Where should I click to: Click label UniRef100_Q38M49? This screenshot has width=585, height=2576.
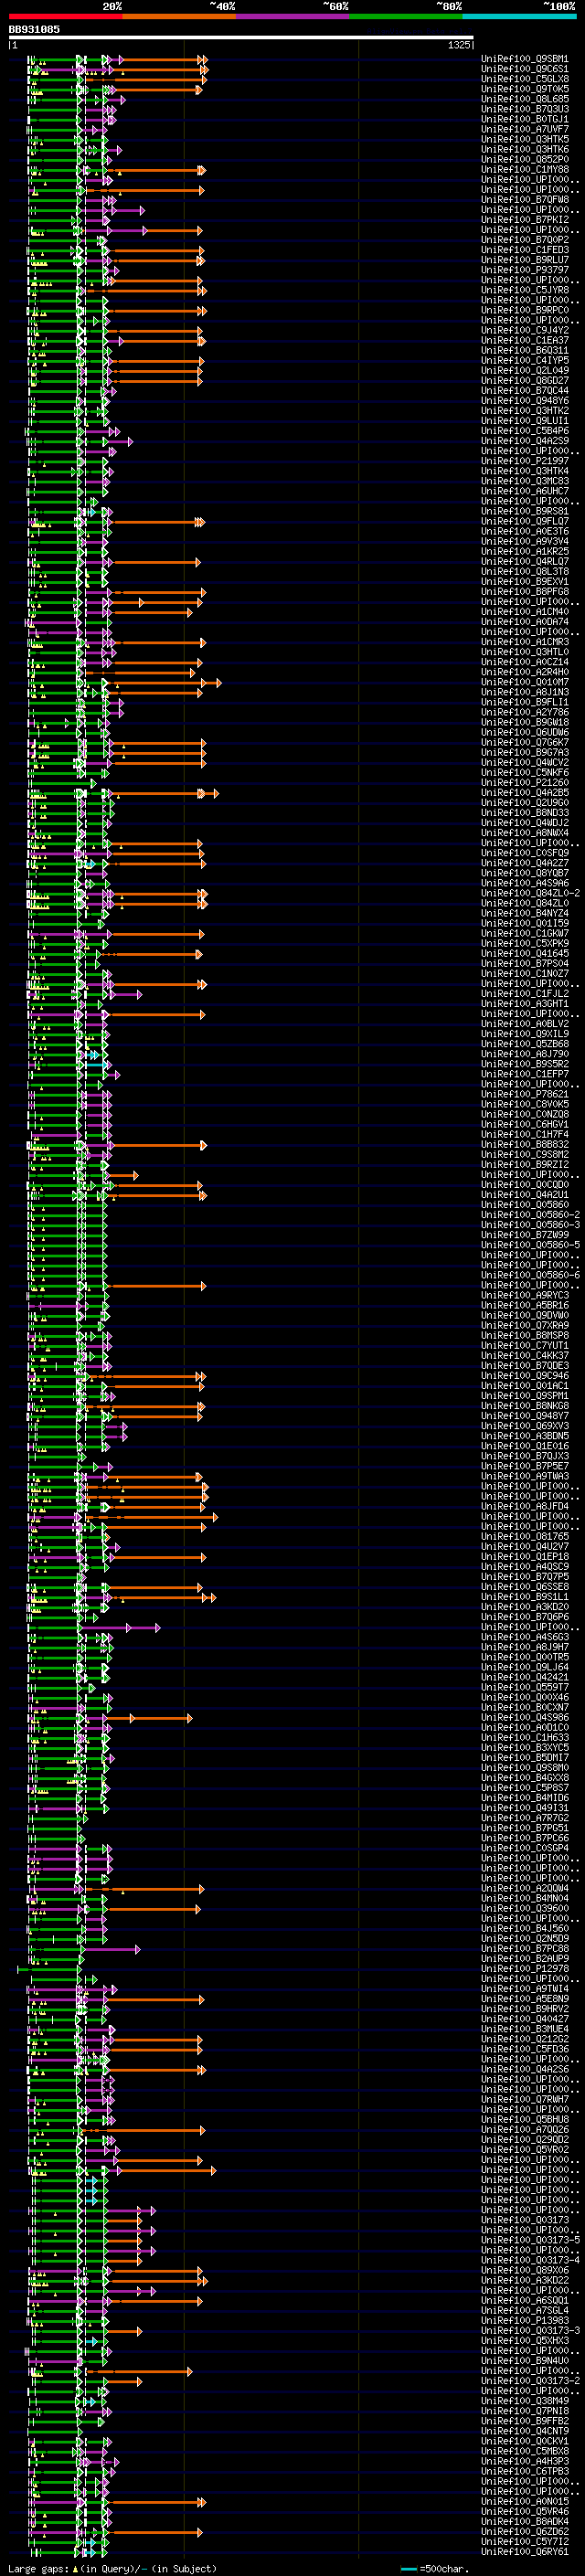pyautogui.click(x=525, y=2400)
